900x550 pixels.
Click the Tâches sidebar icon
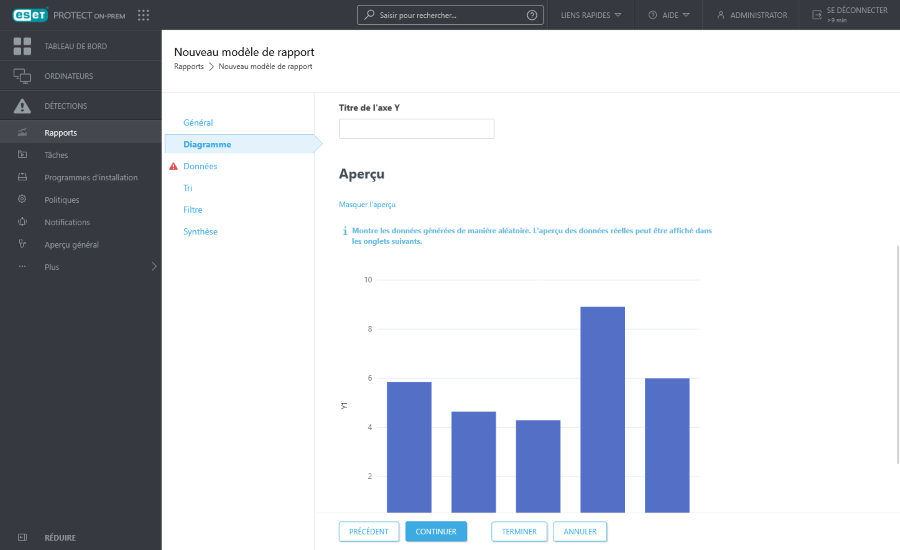pyautogui.click(x=22, y=155)
